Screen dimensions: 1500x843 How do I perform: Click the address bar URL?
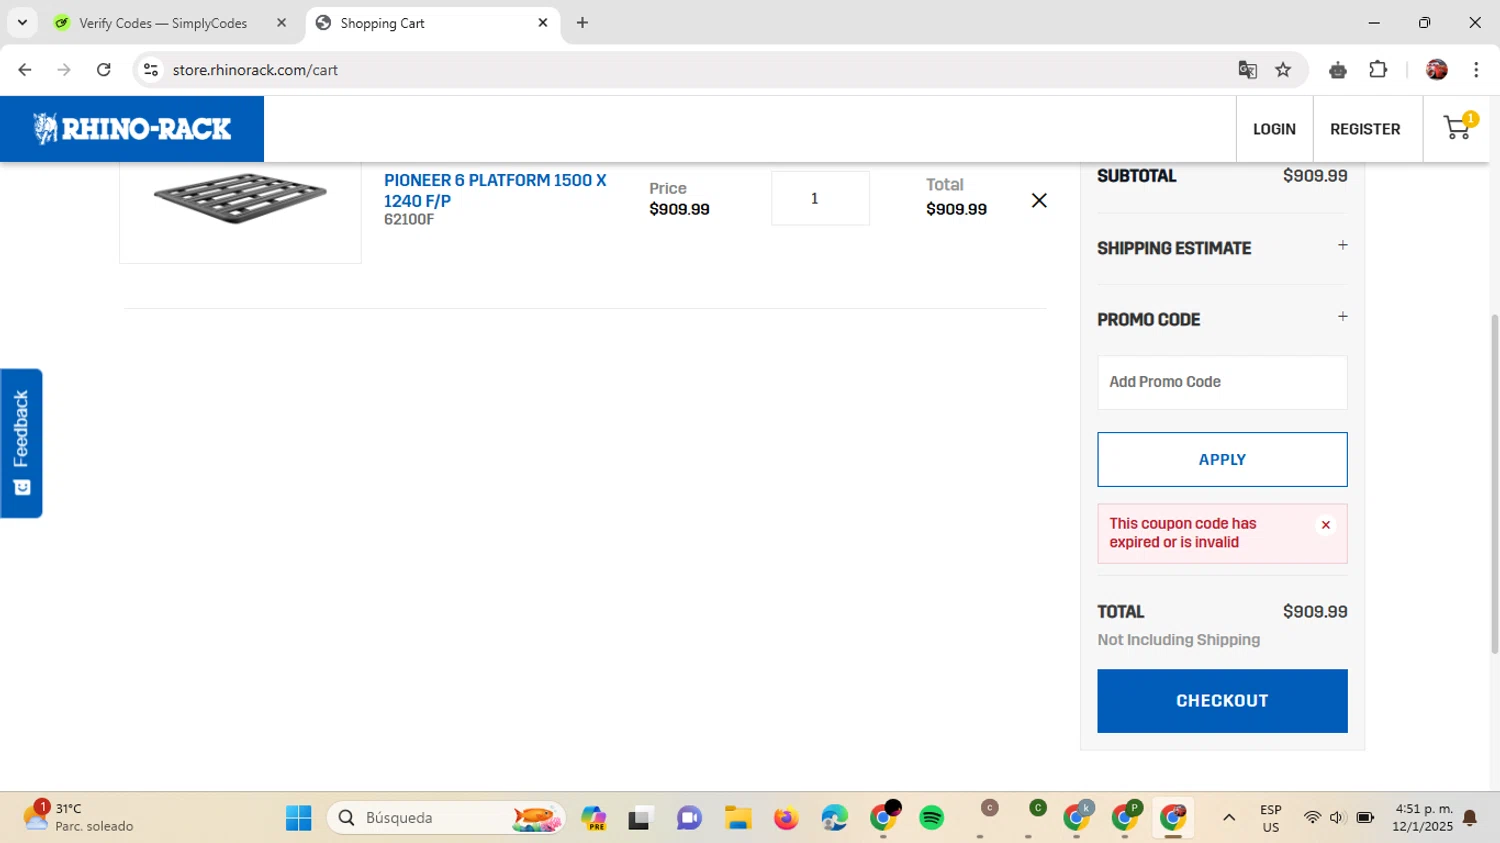click(255, 70)
